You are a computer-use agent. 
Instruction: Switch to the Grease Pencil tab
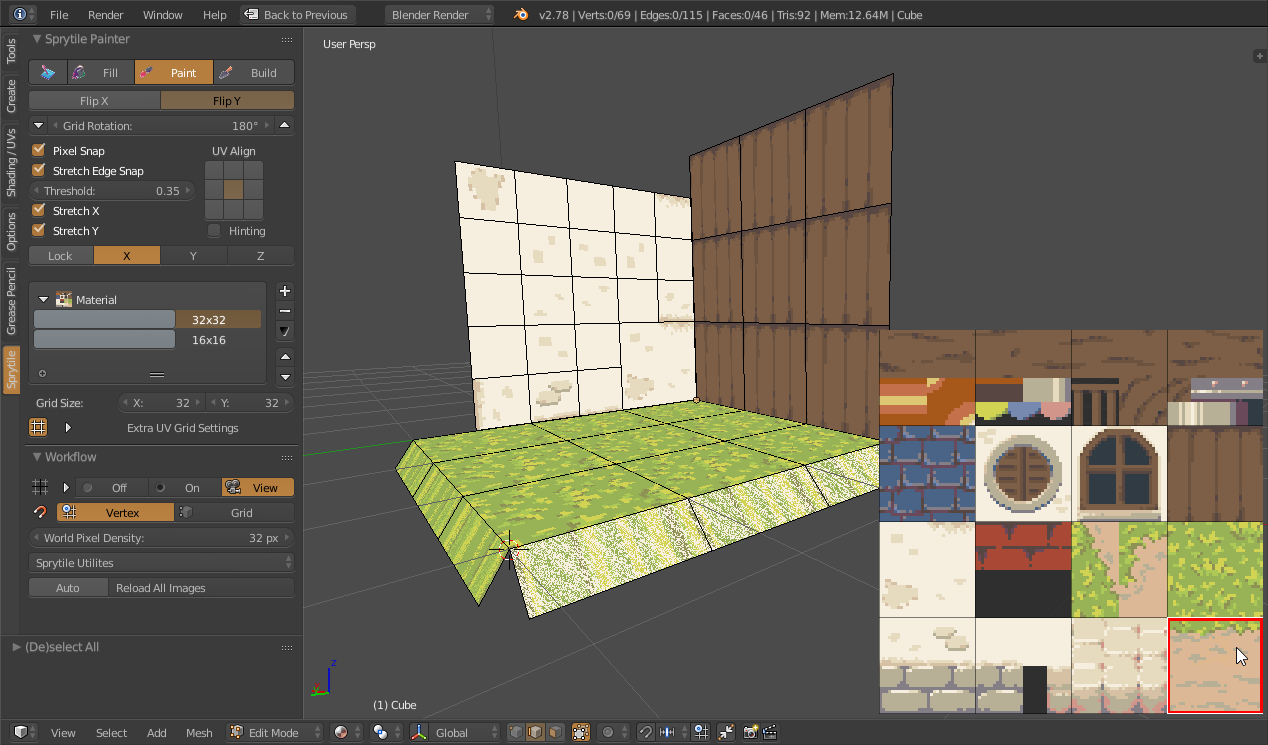(x=12, y=301)
